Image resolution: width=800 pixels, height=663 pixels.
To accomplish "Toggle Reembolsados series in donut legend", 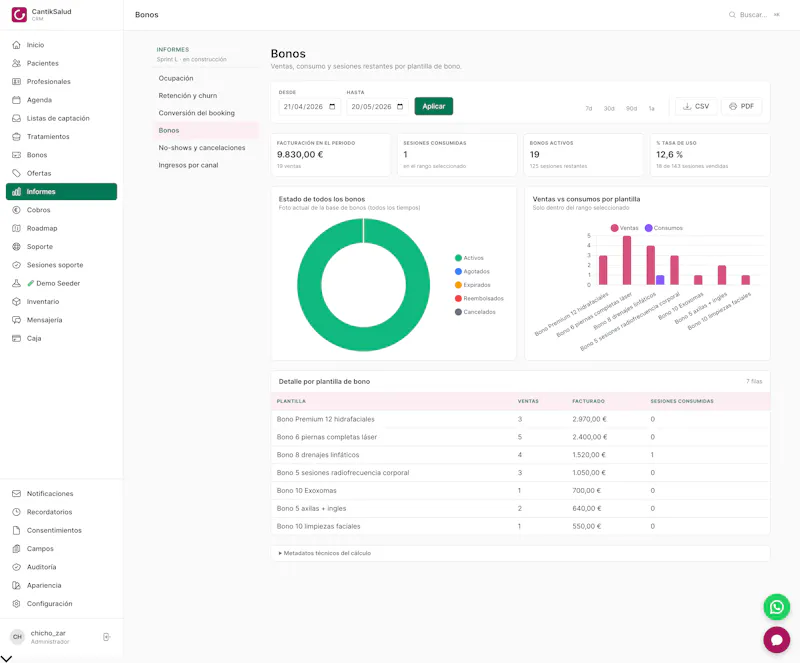I will pos(479,299).
